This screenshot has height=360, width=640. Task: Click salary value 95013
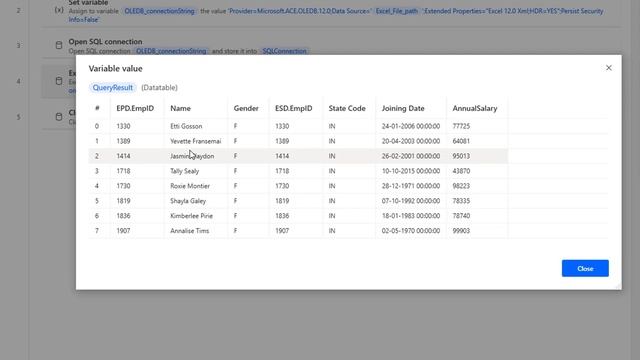461,156
